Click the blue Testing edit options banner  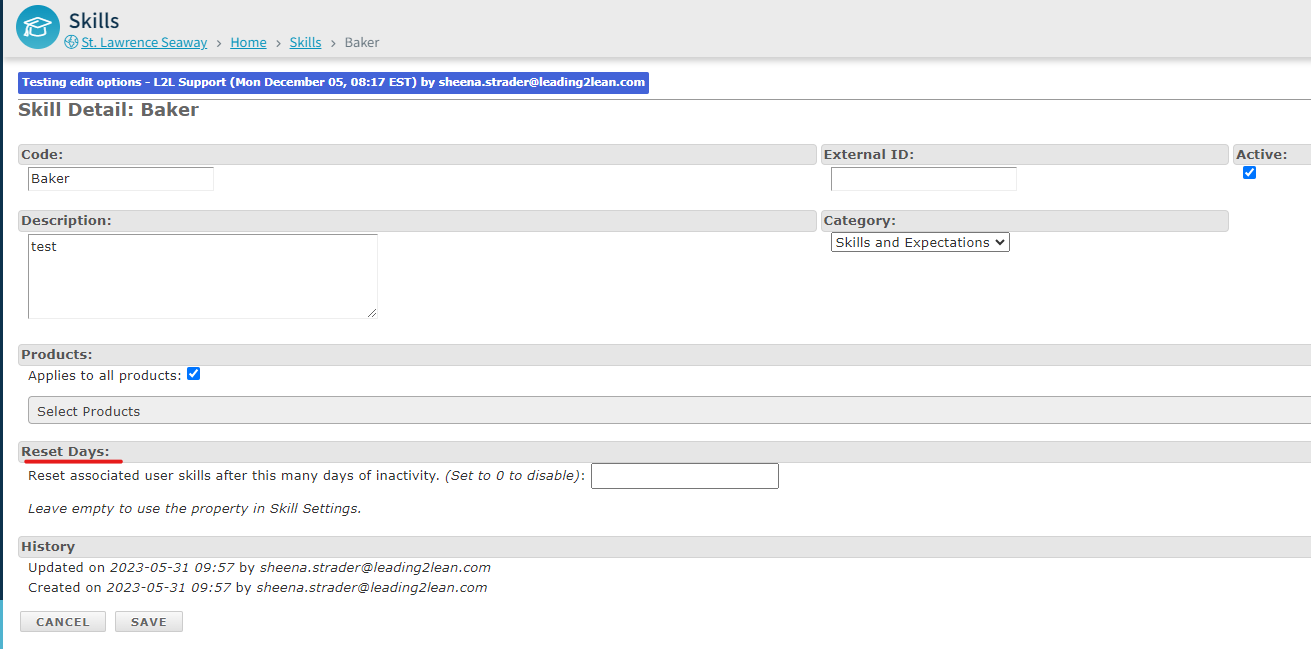(333, 83)
